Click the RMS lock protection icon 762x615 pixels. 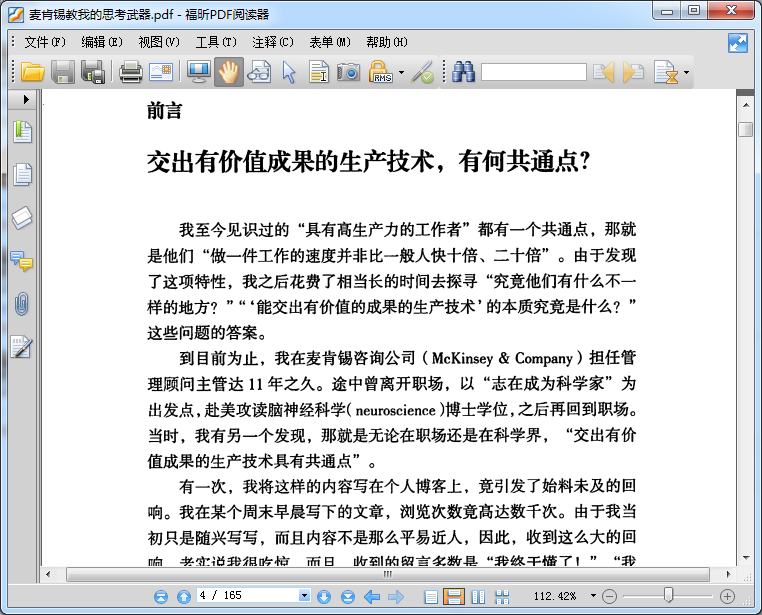coord(380,72)
